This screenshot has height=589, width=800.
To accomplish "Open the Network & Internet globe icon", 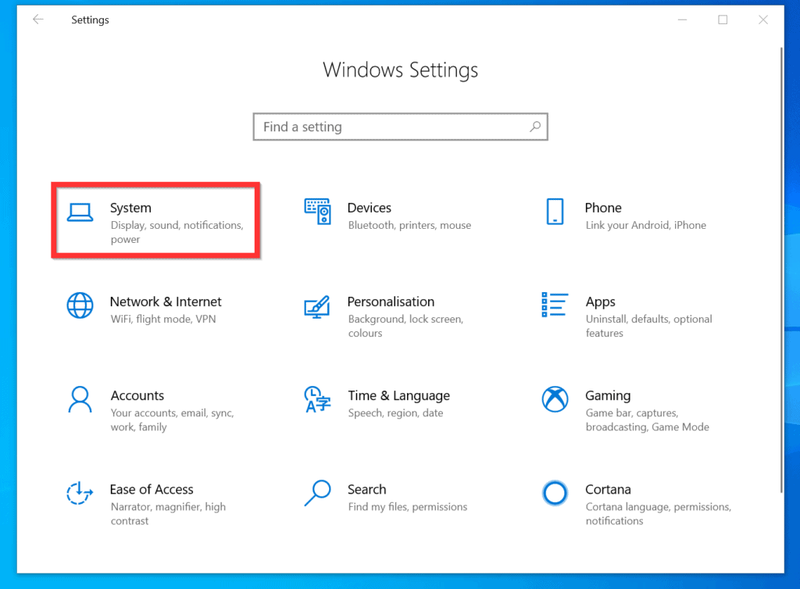I will pyautogui.click(x=80, y=305).
